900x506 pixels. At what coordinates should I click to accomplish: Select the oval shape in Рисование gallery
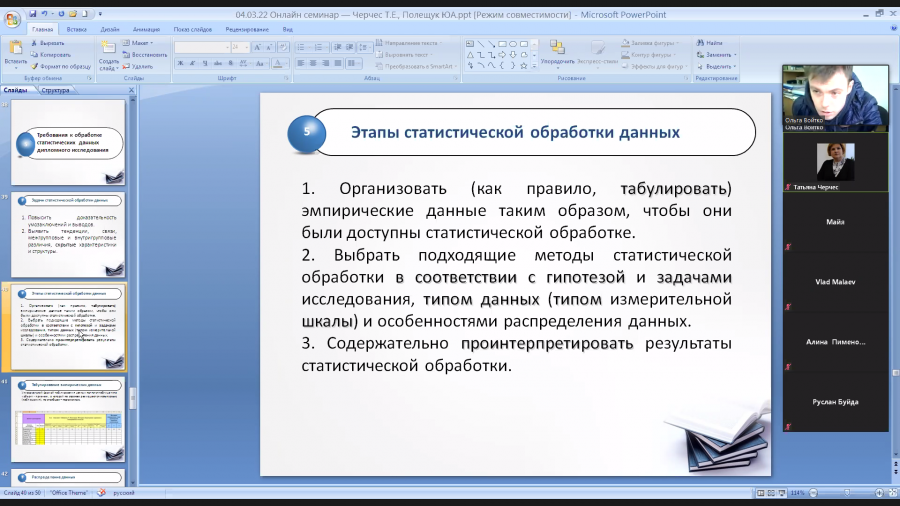513,44
